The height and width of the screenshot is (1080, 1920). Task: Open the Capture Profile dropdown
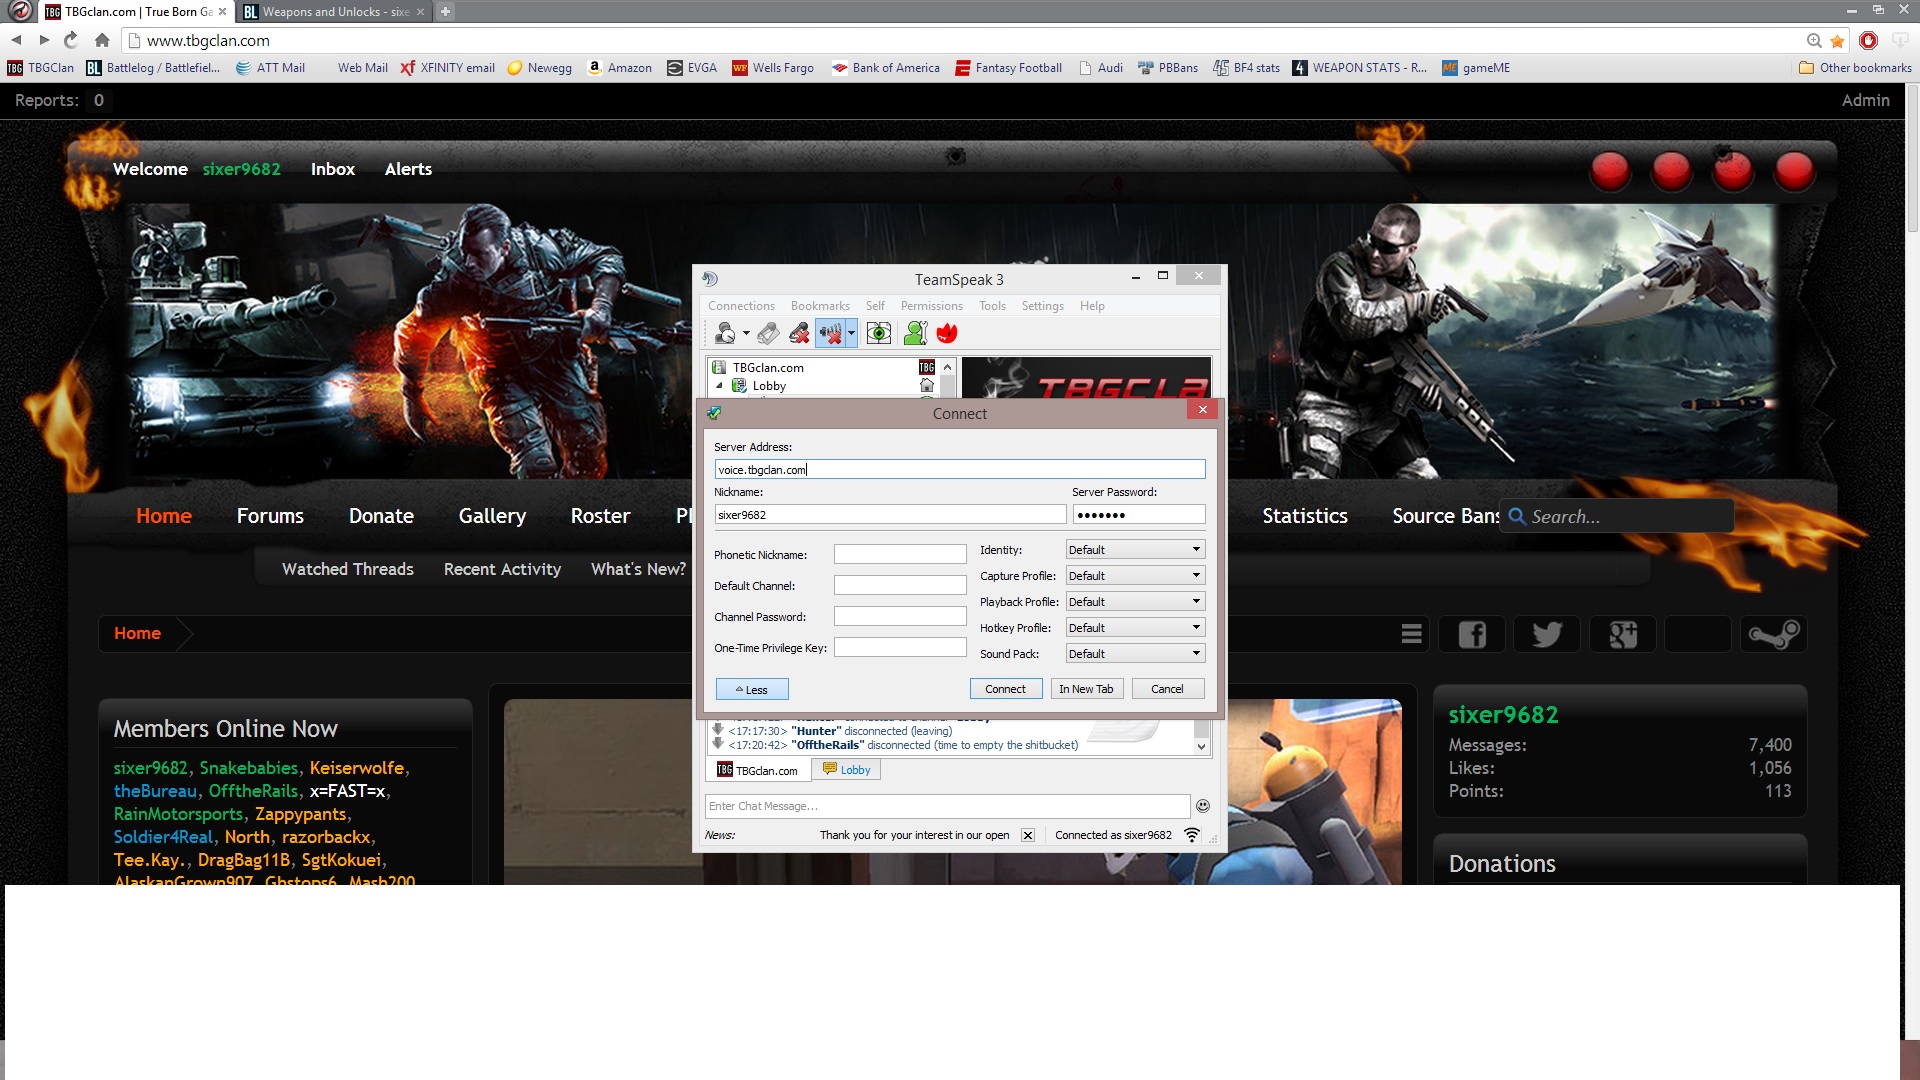point(1135,576)
